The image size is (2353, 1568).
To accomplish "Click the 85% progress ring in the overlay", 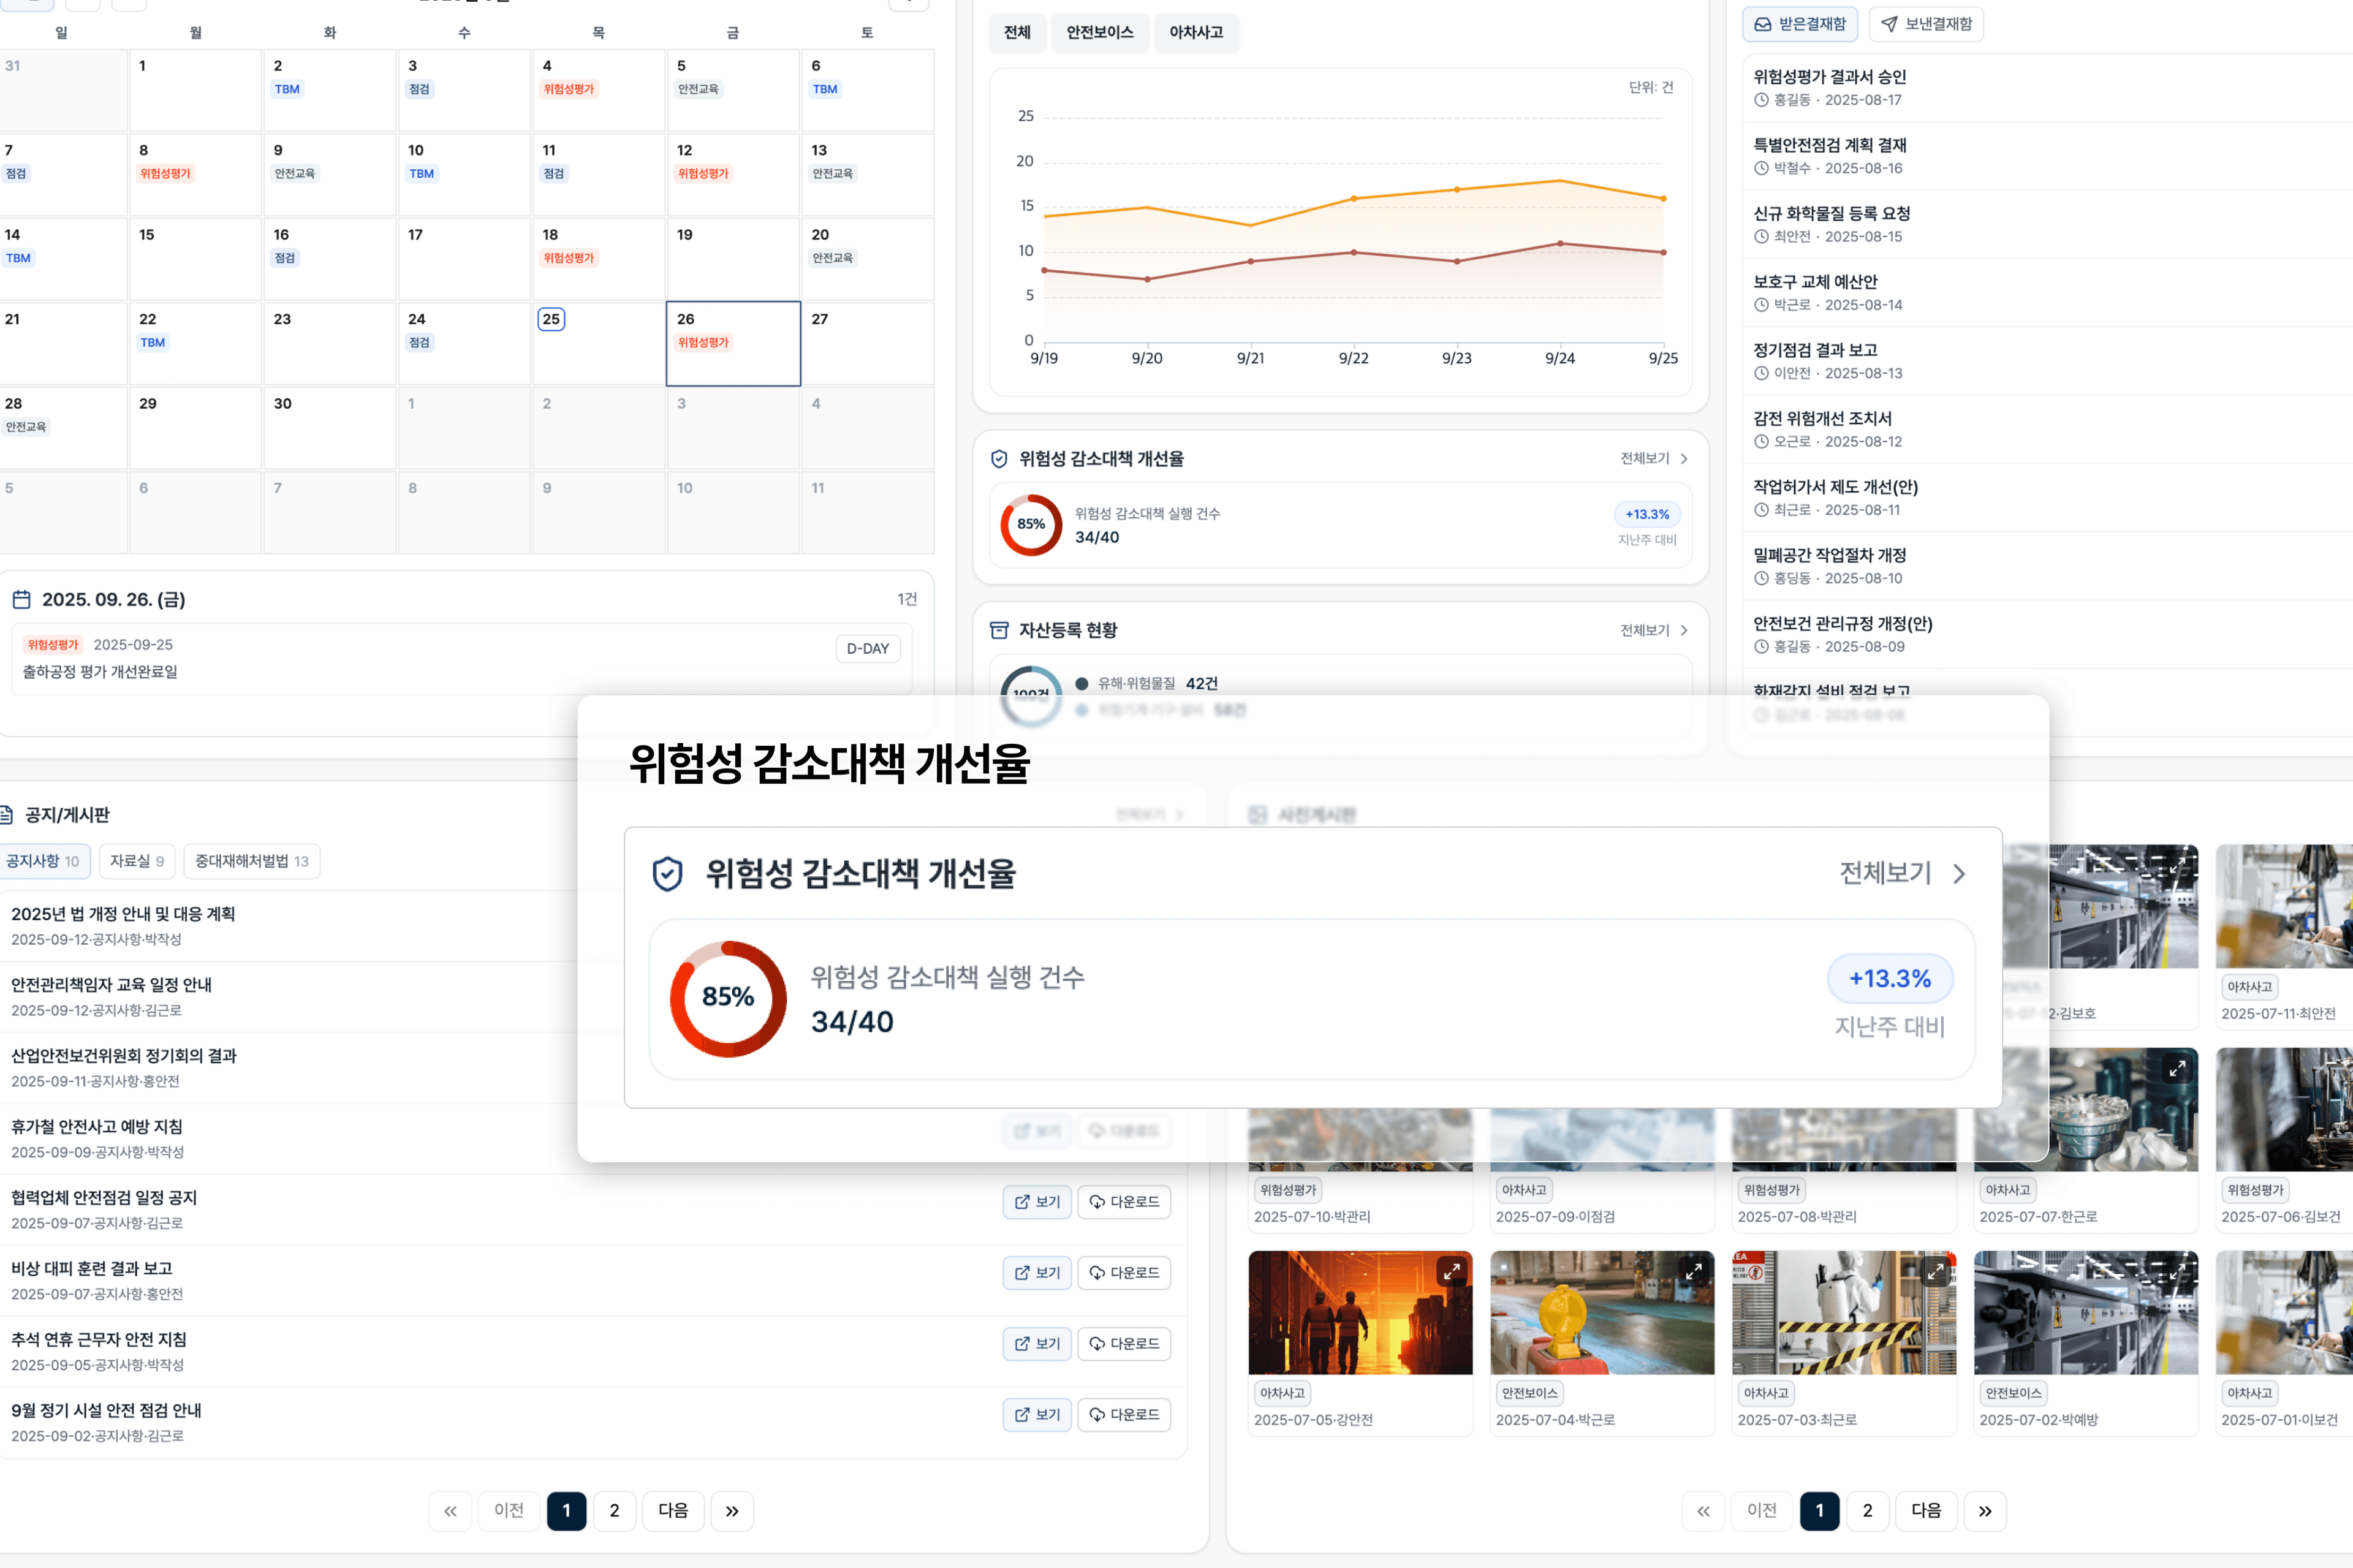I will pos(727,997).
